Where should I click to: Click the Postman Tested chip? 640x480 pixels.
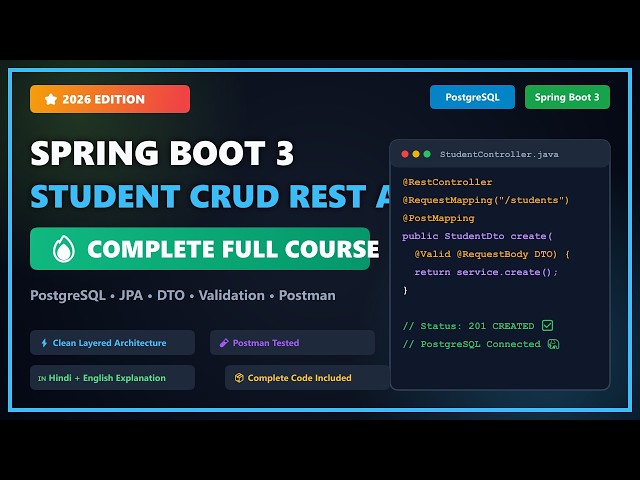click(x=292, y=343)
